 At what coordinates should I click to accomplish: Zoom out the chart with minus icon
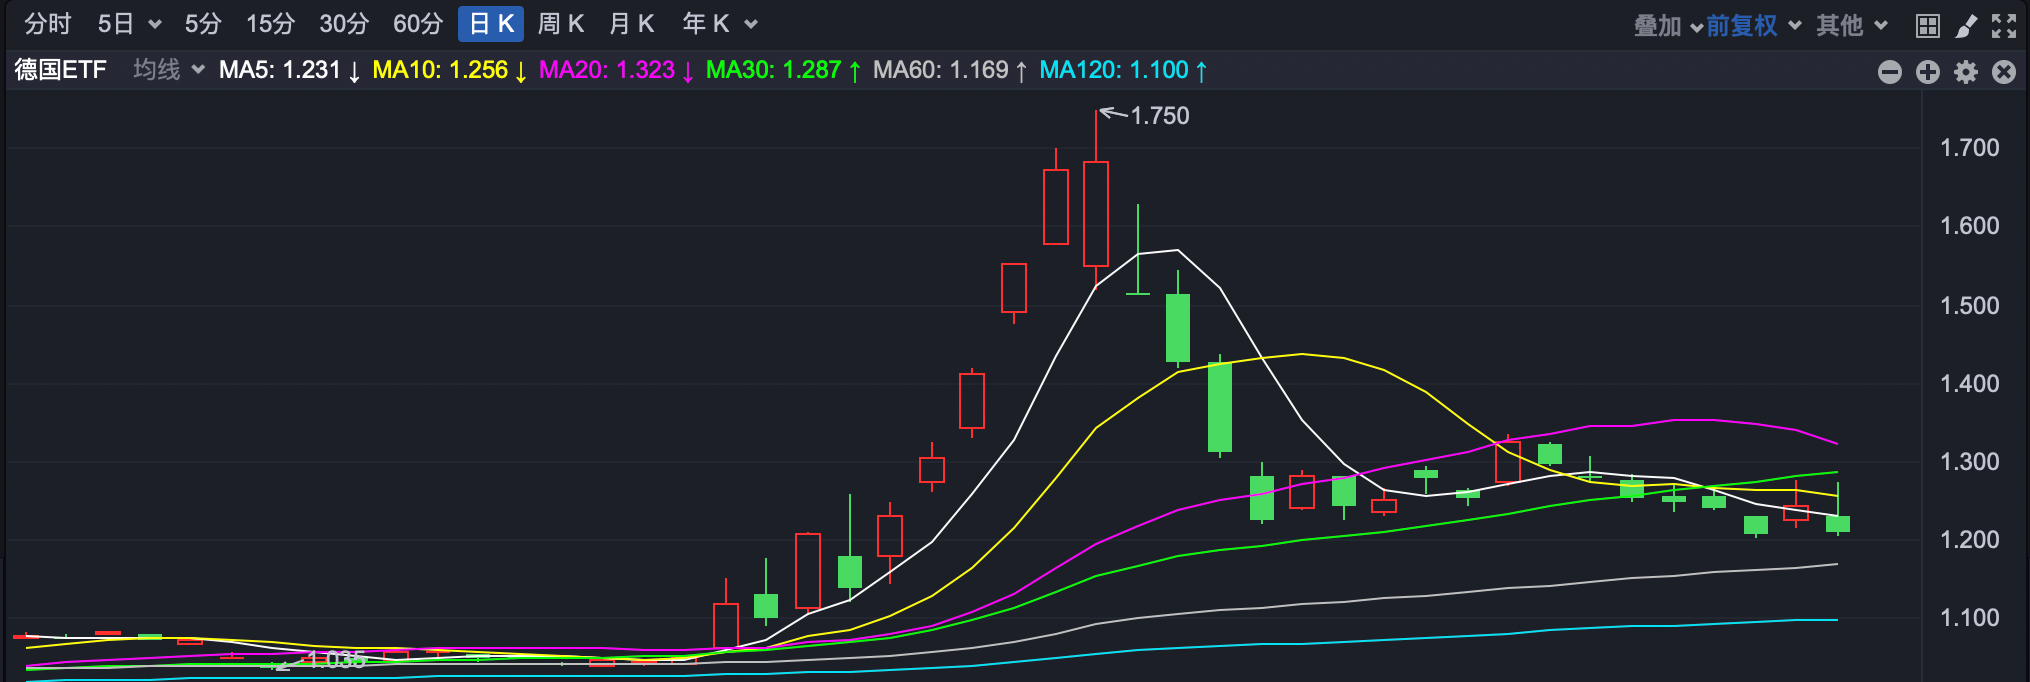pyautogui.click(x=1890, y=72)
